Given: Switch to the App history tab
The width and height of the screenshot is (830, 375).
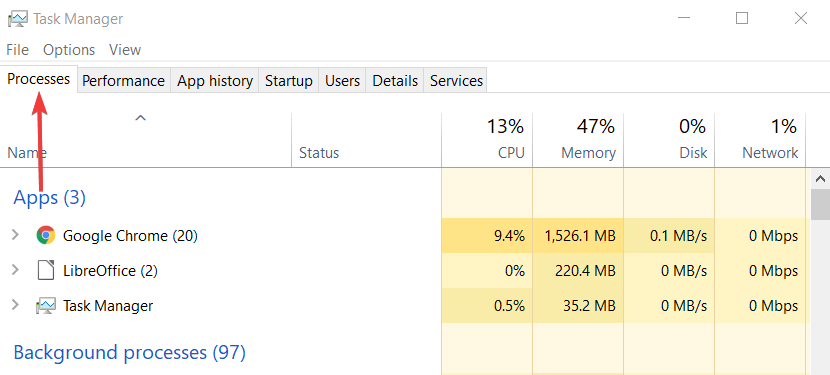Looking at the screenshot, I should point(214,81).
